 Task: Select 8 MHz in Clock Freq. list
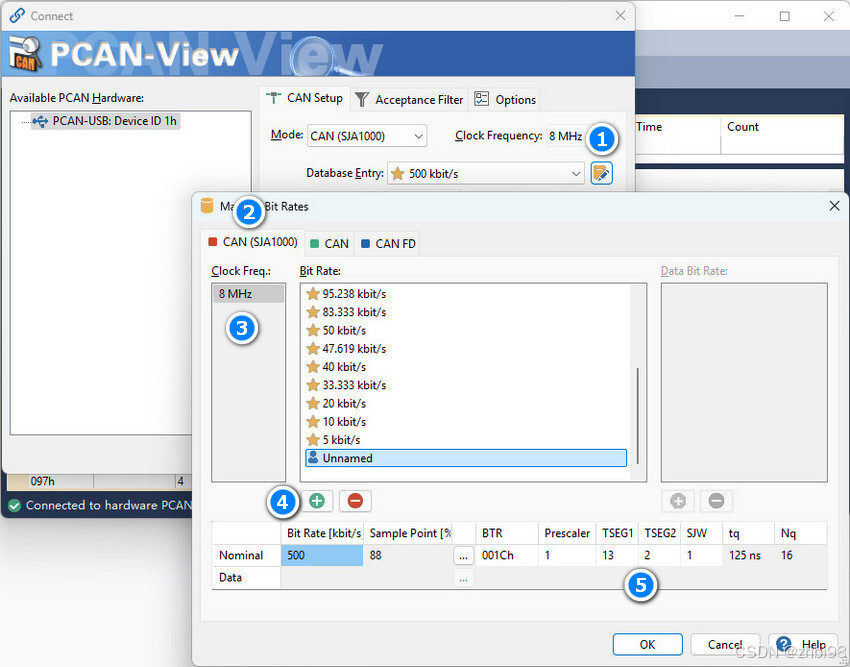pyautogui.click(x=248, y=293)
